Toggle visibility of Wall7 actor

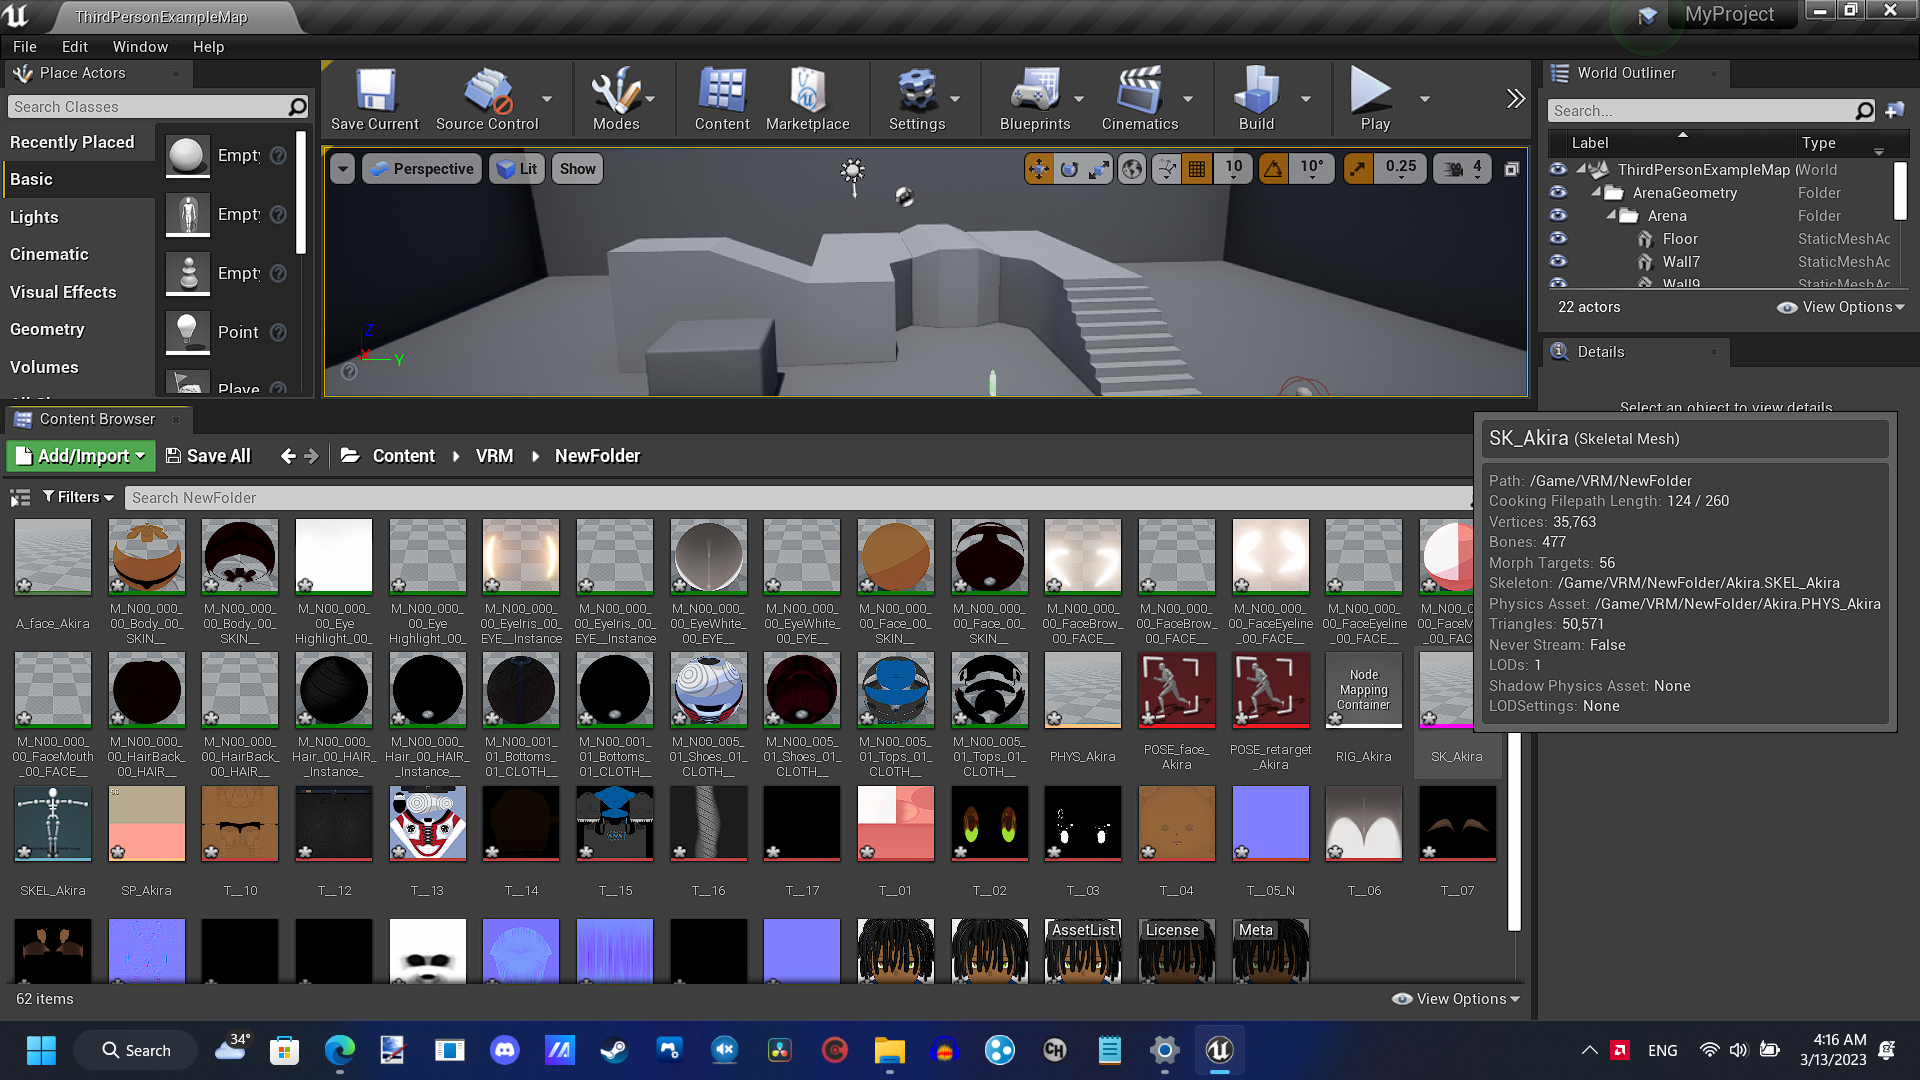(1558, 261)
